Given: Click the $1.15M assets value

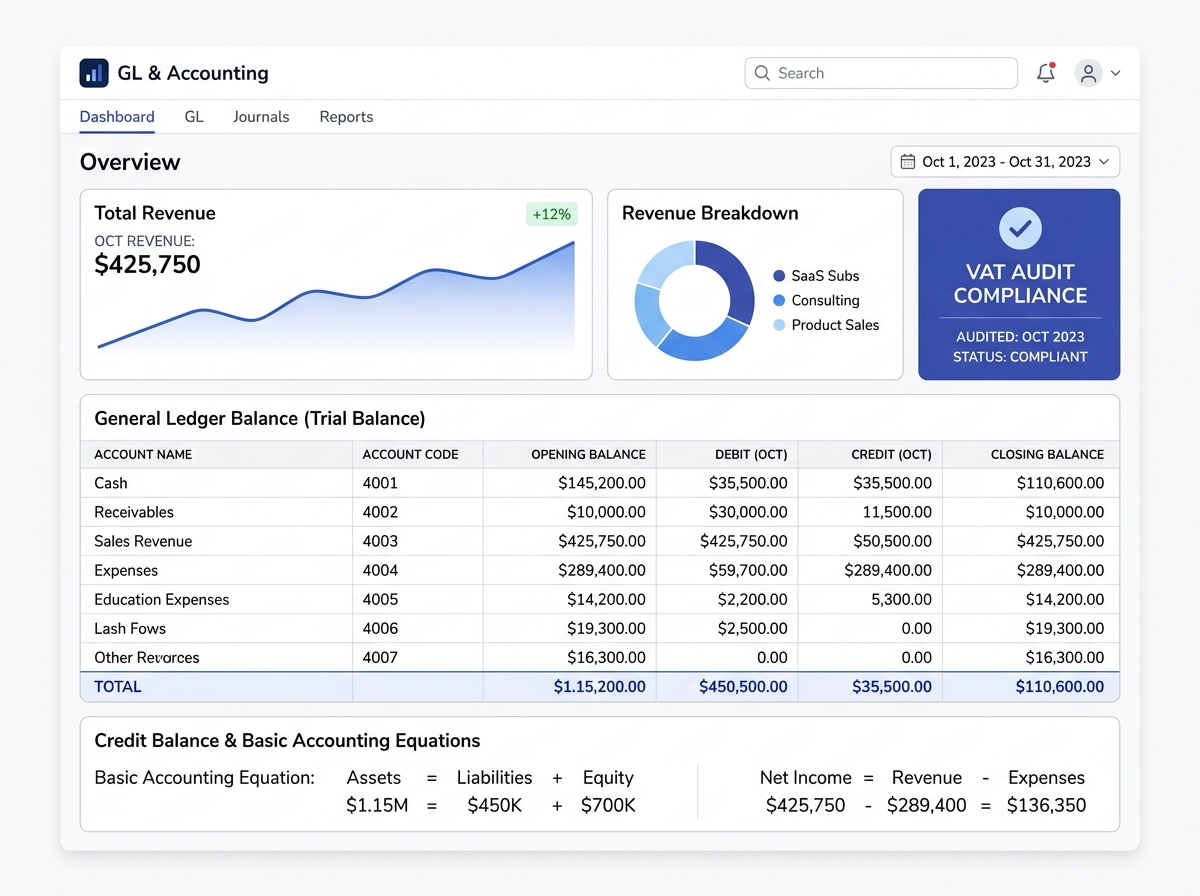Looking at the screenshot, I should 377,805.
